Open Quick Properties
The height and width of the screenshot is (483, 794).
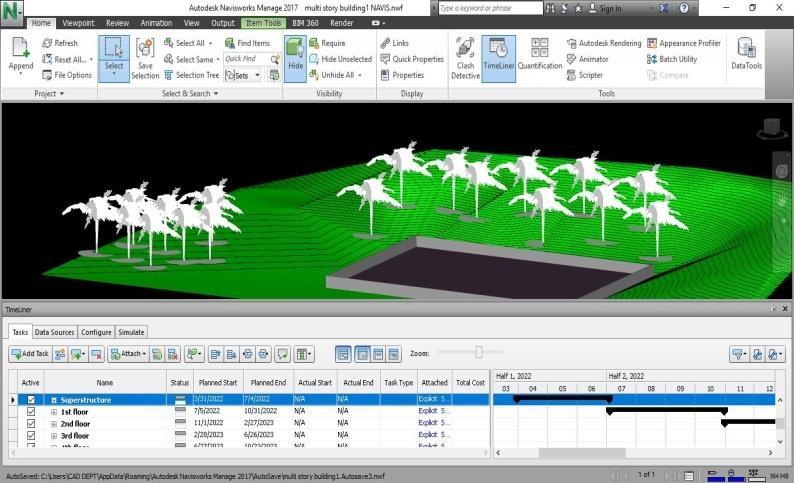[412, 59]
